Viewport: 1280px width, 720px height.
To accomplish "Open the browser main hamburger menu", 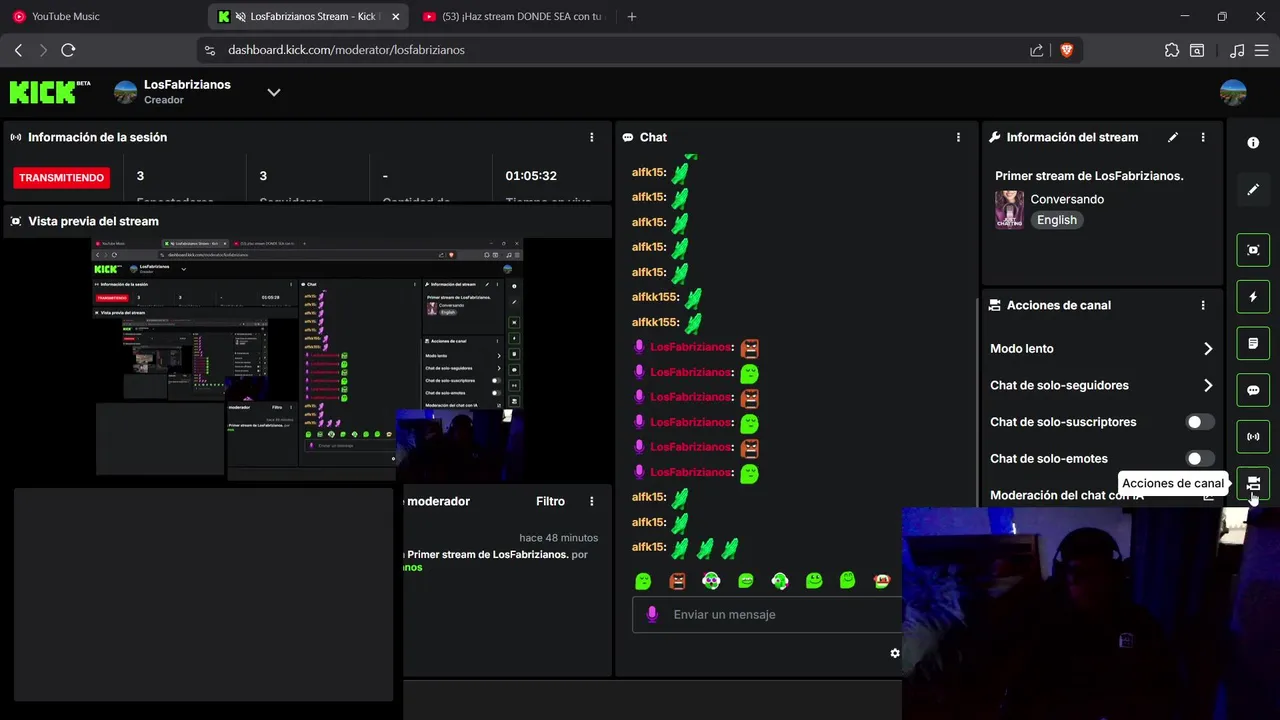I will tap(1261, 50).
